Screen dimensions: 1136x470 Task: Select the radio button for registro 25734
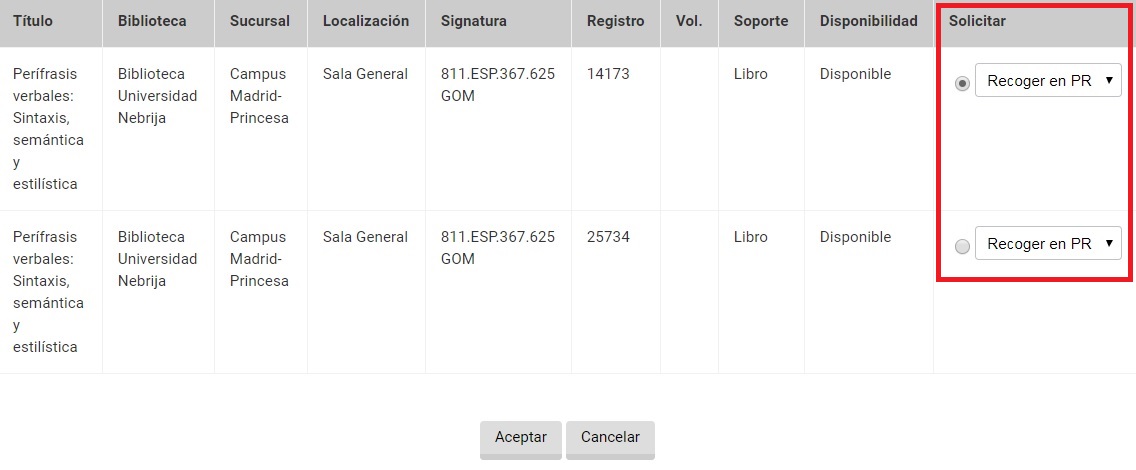(962, 247)
